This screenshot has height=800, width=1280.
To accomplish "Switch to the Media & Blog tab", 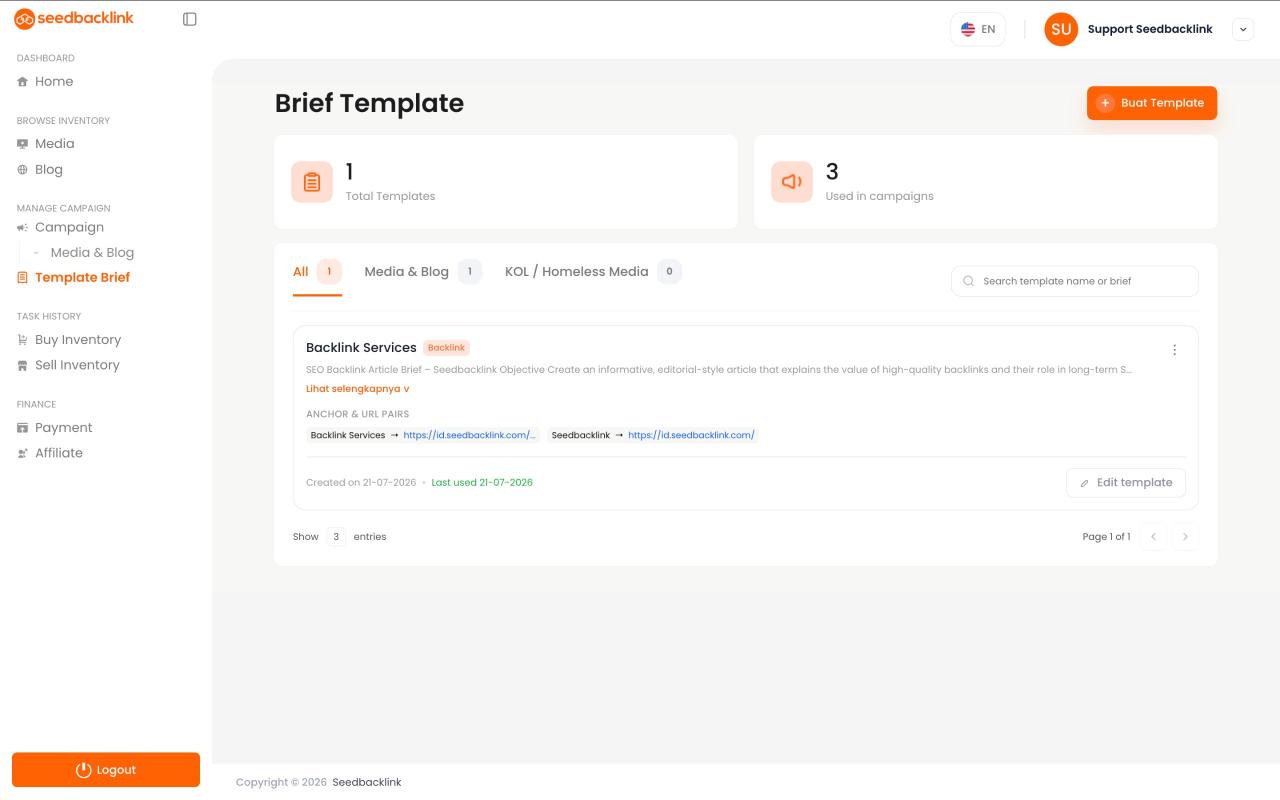I will [x=423, y=272].
